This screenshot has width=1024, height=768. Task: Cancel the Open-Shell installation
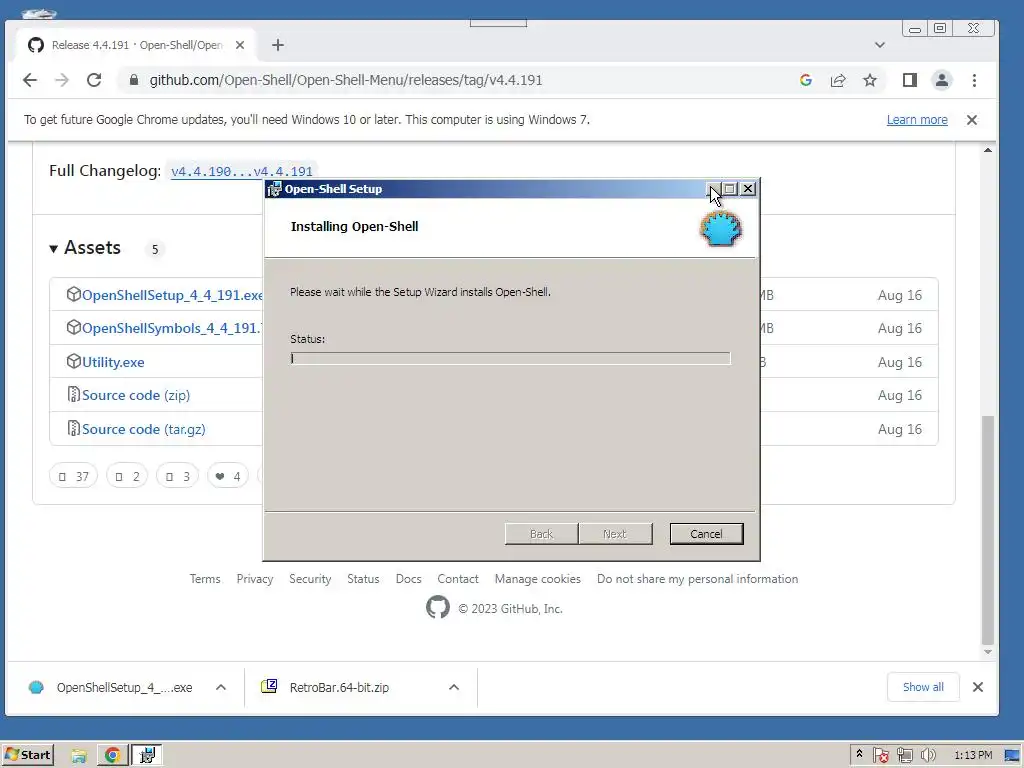[x=706, y=534]
